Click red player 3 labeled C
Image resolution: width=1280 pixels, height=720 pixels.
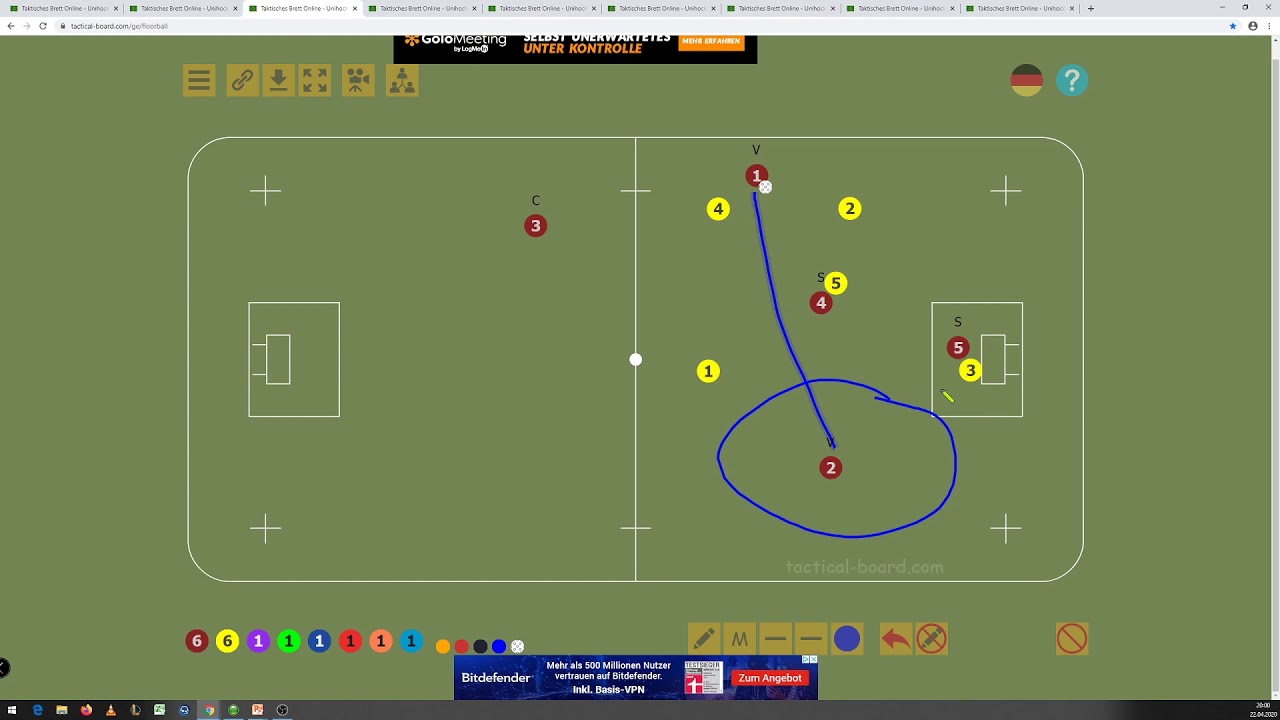tap(535, 226)
